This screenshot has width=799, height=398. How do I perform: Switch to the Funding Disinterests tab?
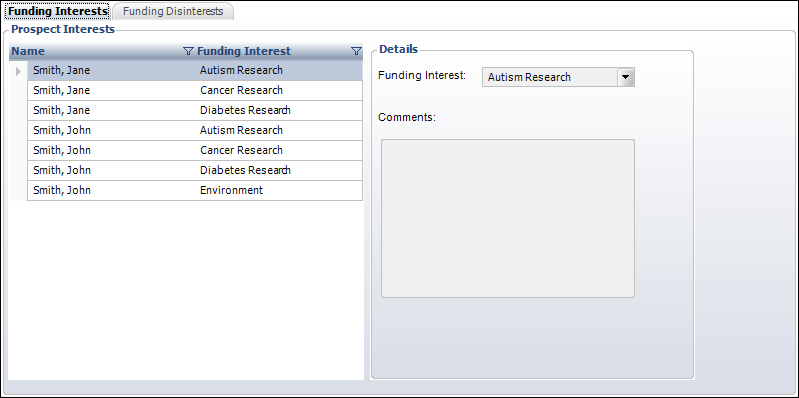[x=173, y=11]
